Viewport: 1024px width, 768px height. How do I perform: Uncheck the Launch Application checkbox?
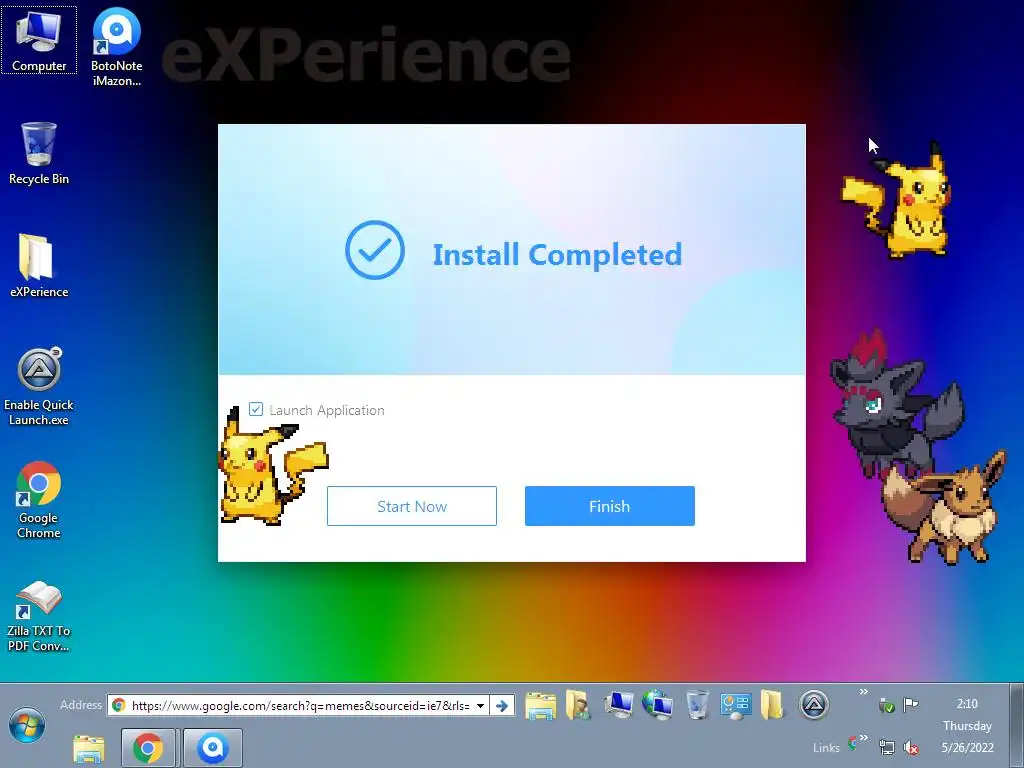coord(256,409)
